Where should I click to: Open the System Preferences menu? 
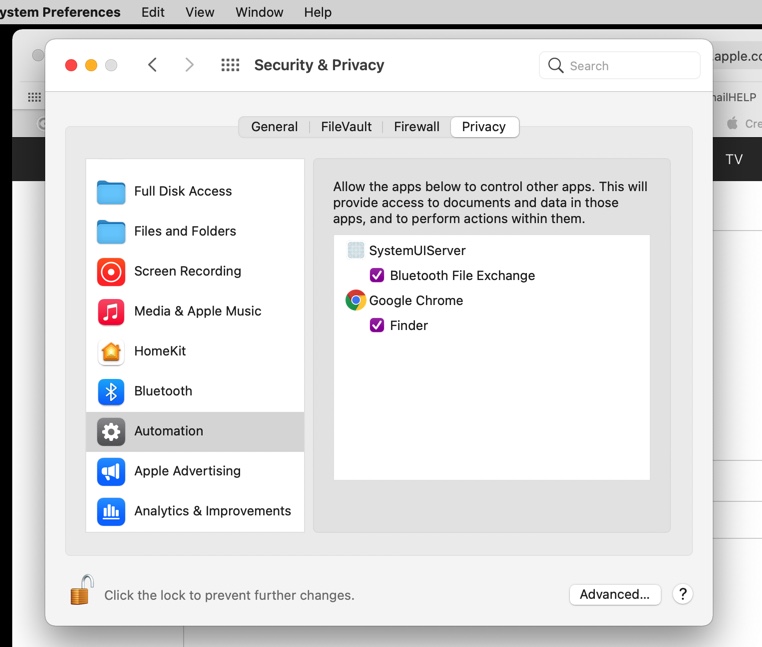[x=60, y=12]
